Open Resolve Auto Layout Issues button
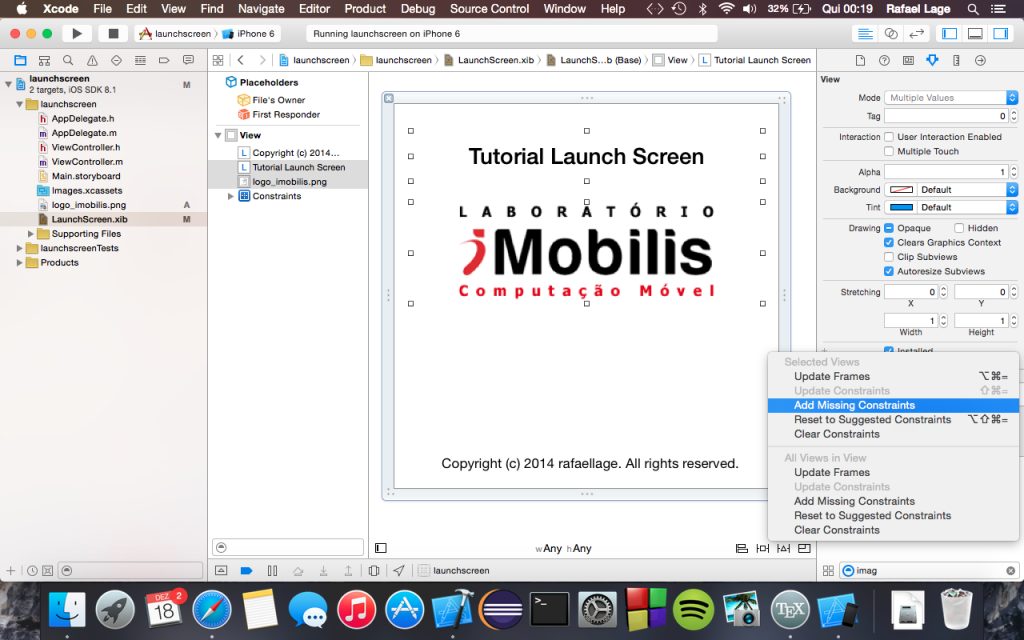Viewport: 1024px width, 640px height. point(783,548)
